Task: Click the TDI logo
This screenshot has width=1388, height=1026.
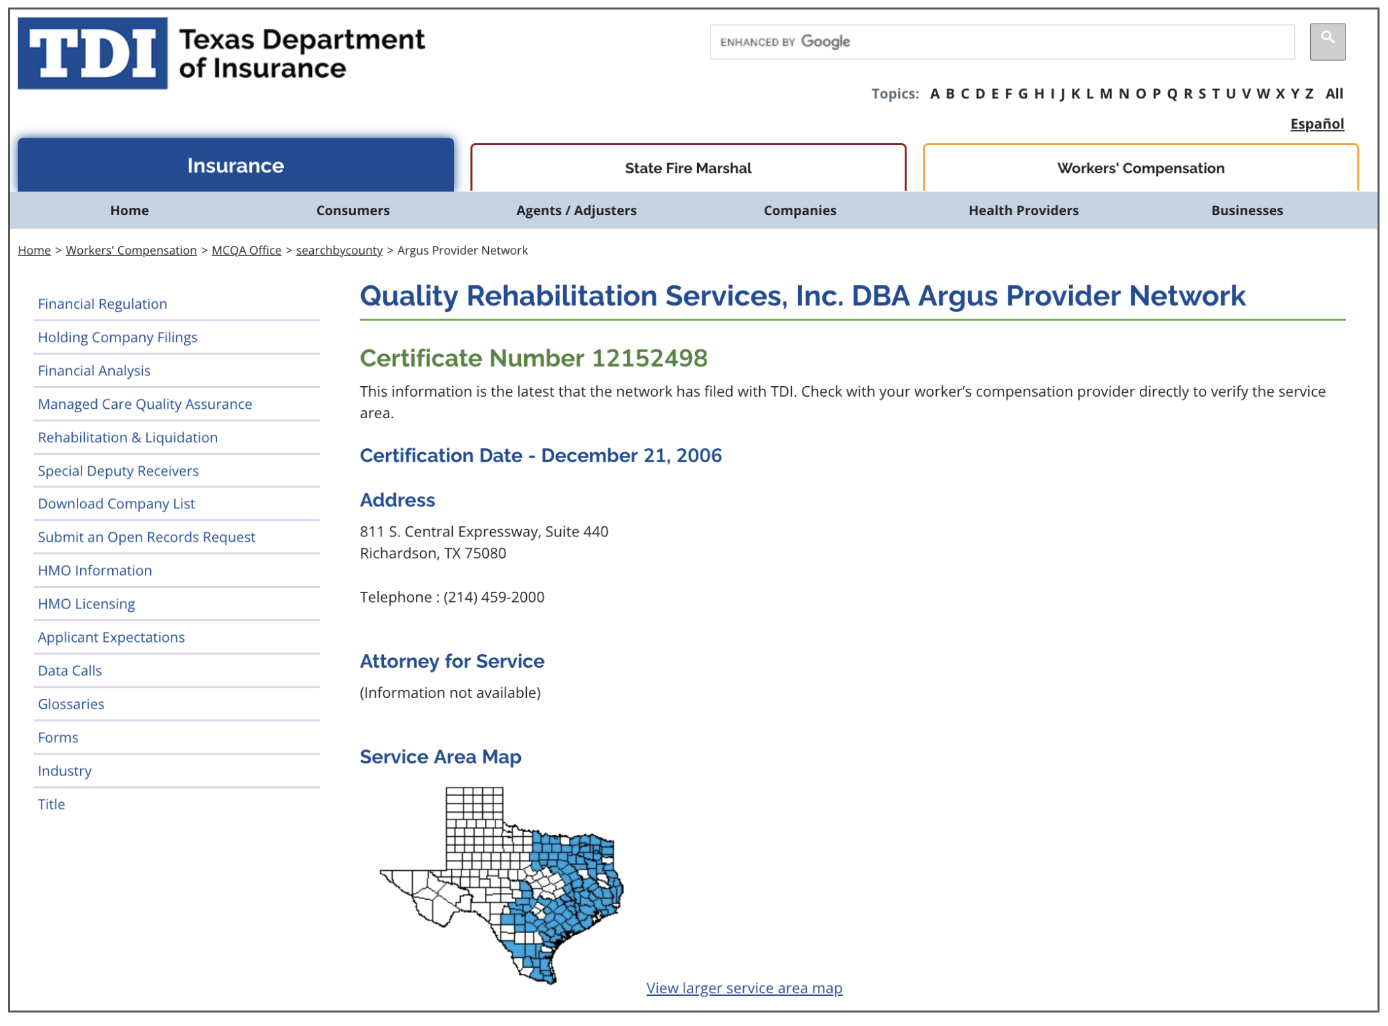Action: (93, 53)
